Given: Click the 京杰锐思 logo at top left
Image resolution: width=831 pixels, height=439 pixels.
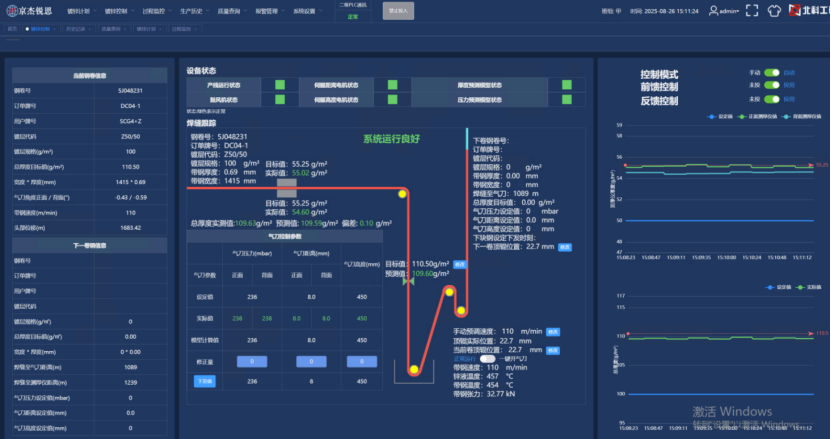Looking at the screenshot, I should 28,10.
